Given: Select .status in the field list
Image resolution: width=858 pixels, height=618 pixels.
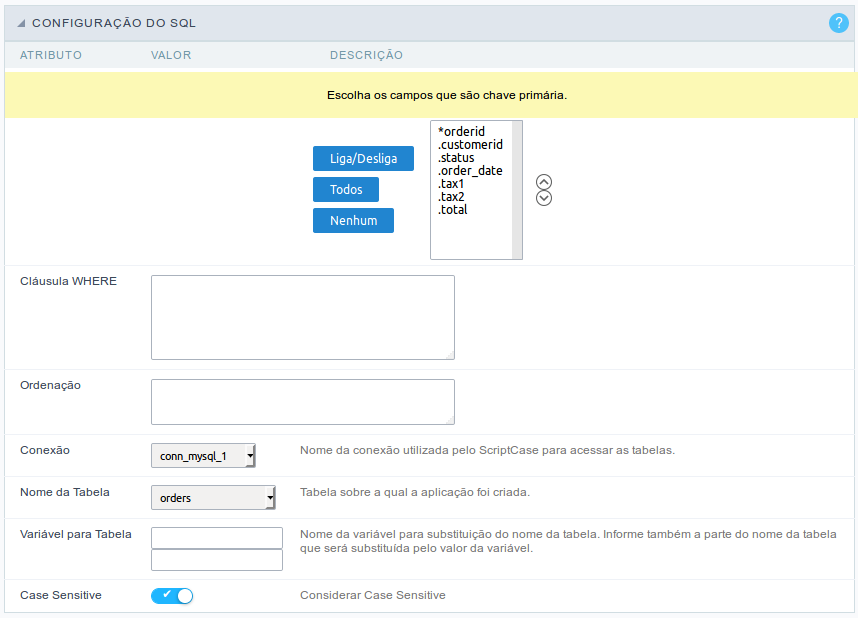Looking at the screenshot, I should coord(456,158).
